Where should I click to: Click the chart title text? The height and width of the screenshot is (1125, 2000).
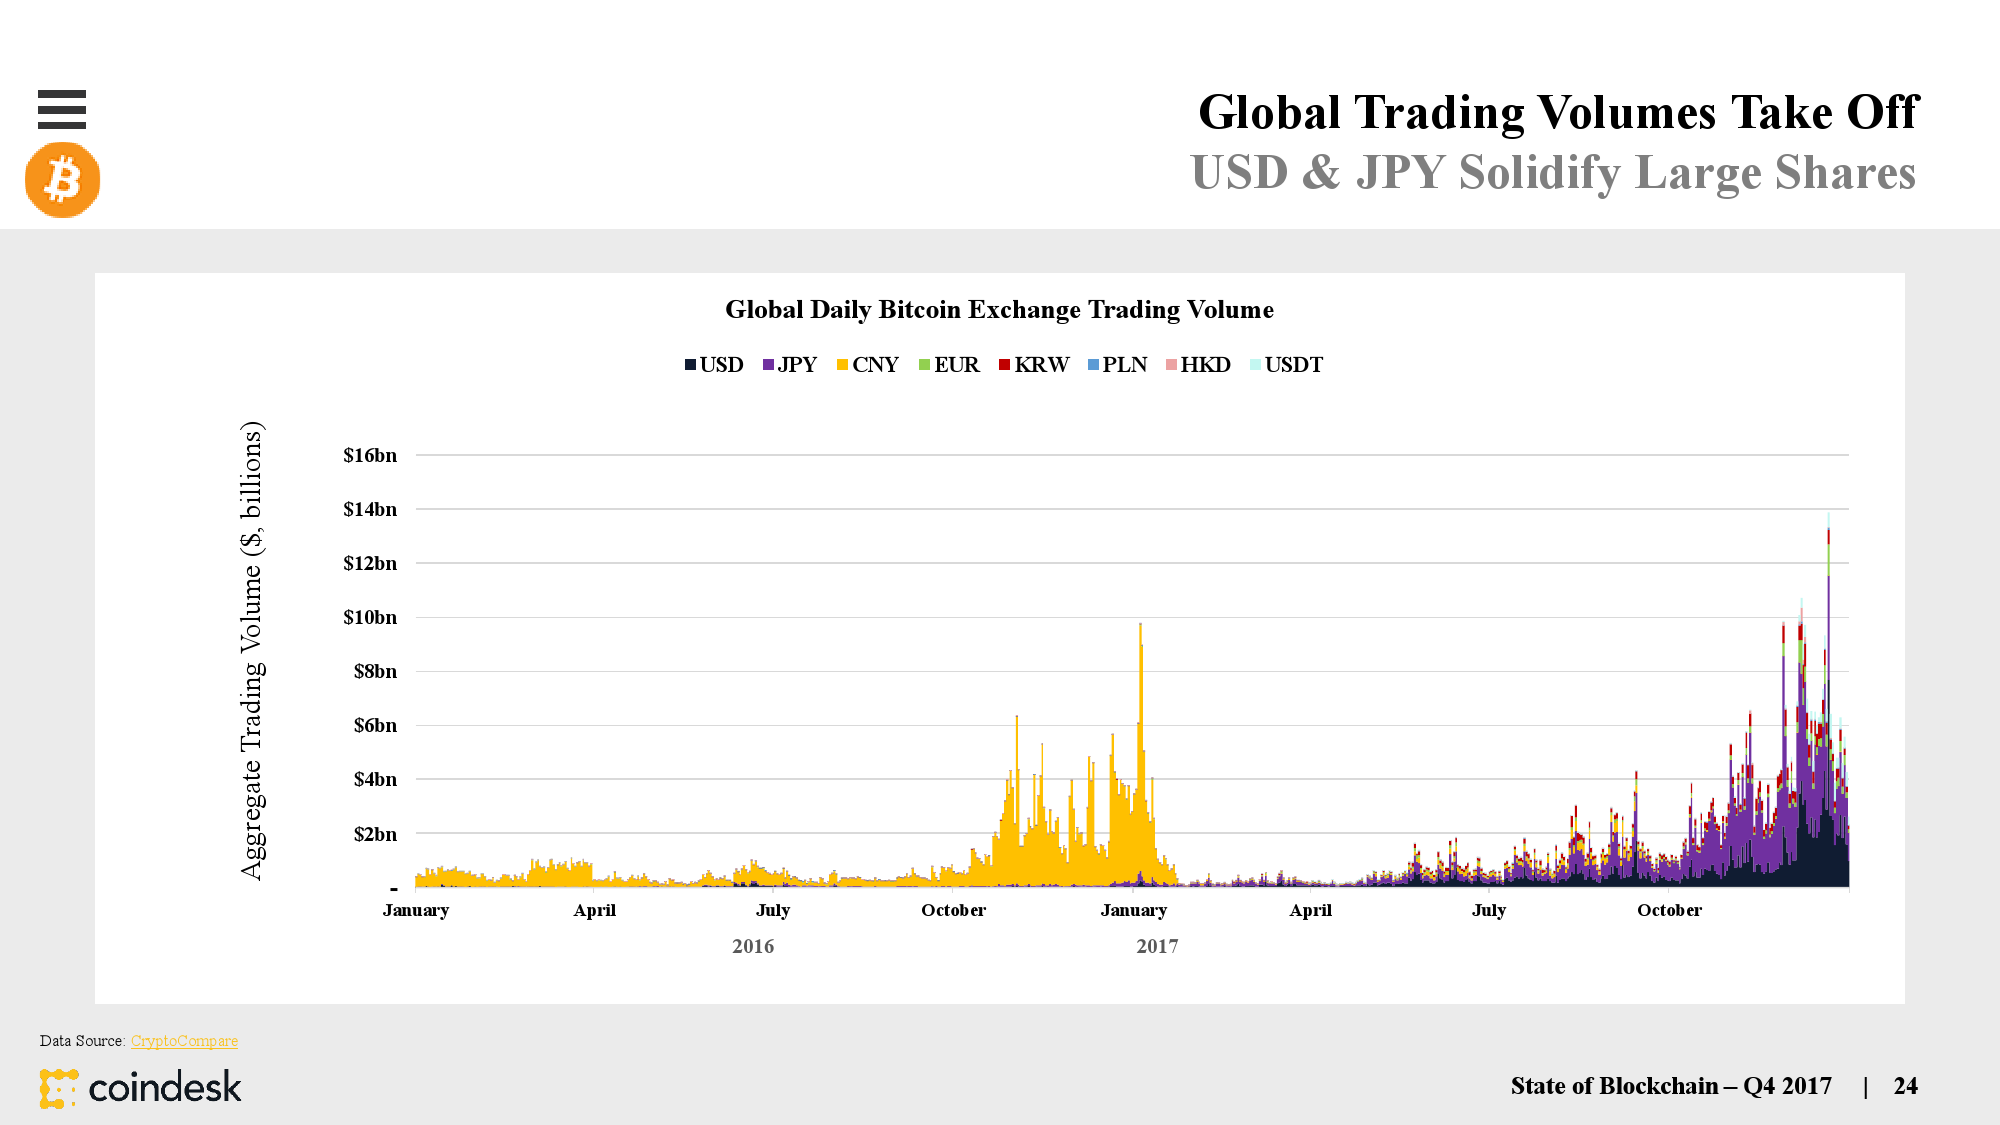coord(999,310)
